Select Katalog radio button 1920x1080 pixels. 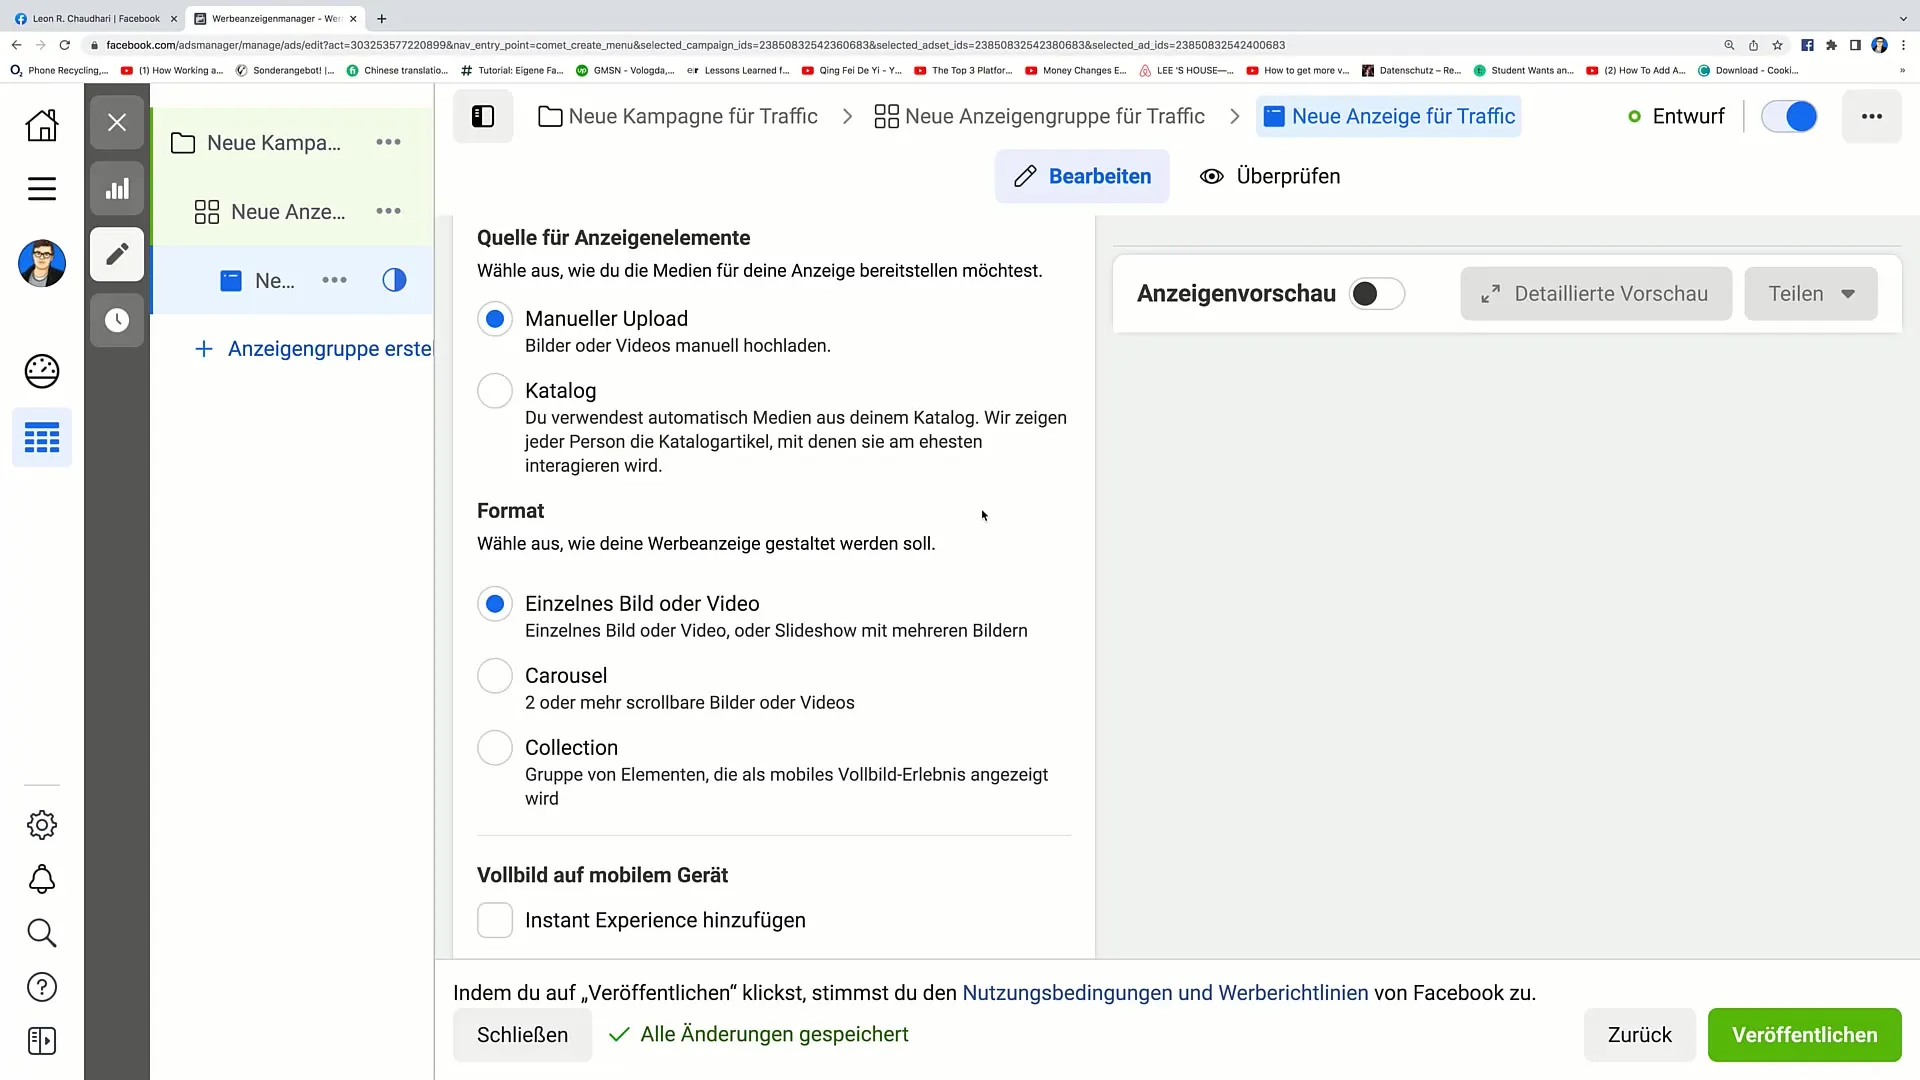tap(495, 391)
